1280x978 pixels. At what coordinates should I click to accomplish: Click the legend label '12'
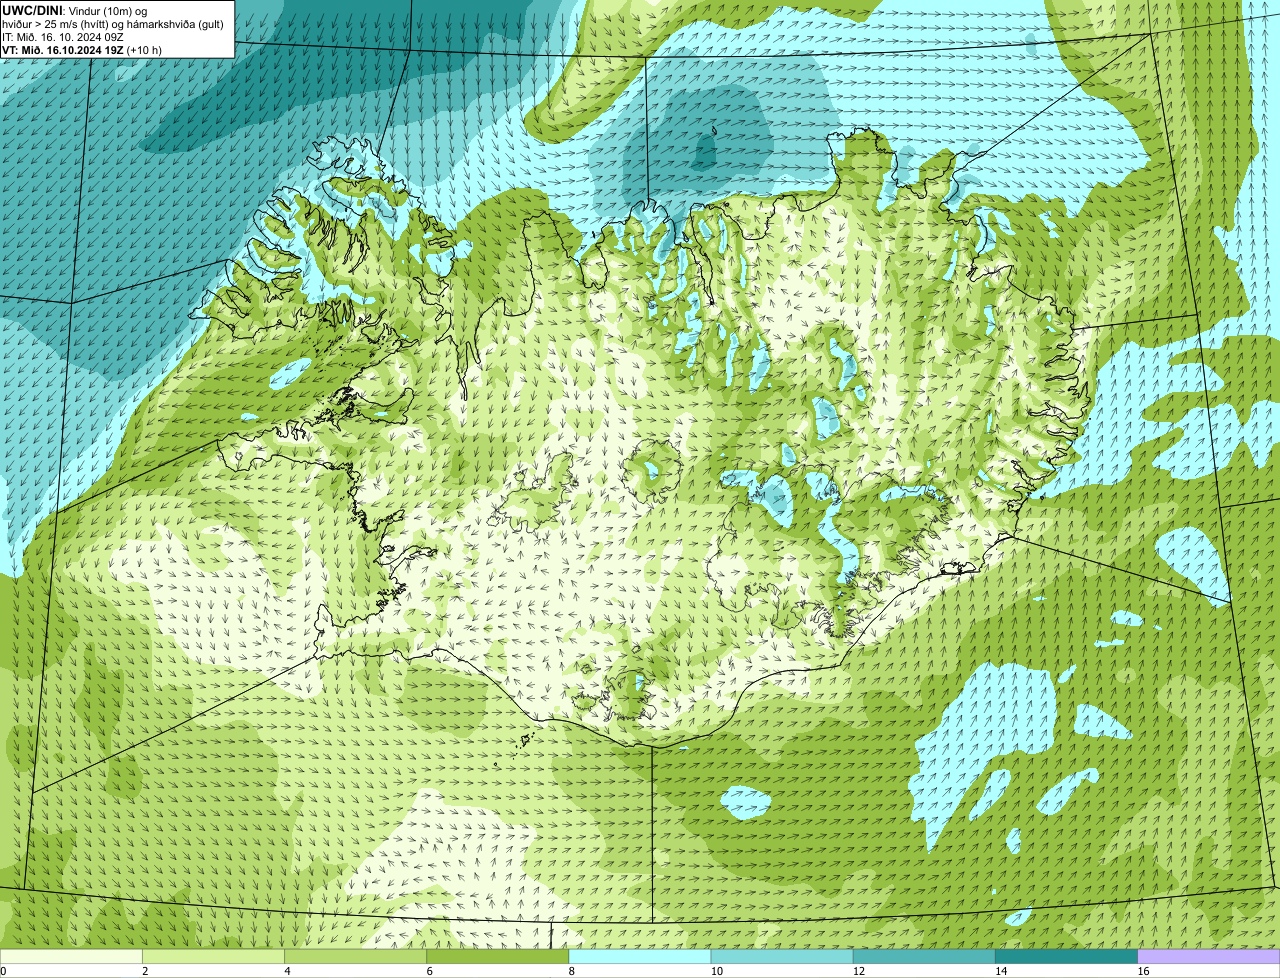(x=859, y=971)
